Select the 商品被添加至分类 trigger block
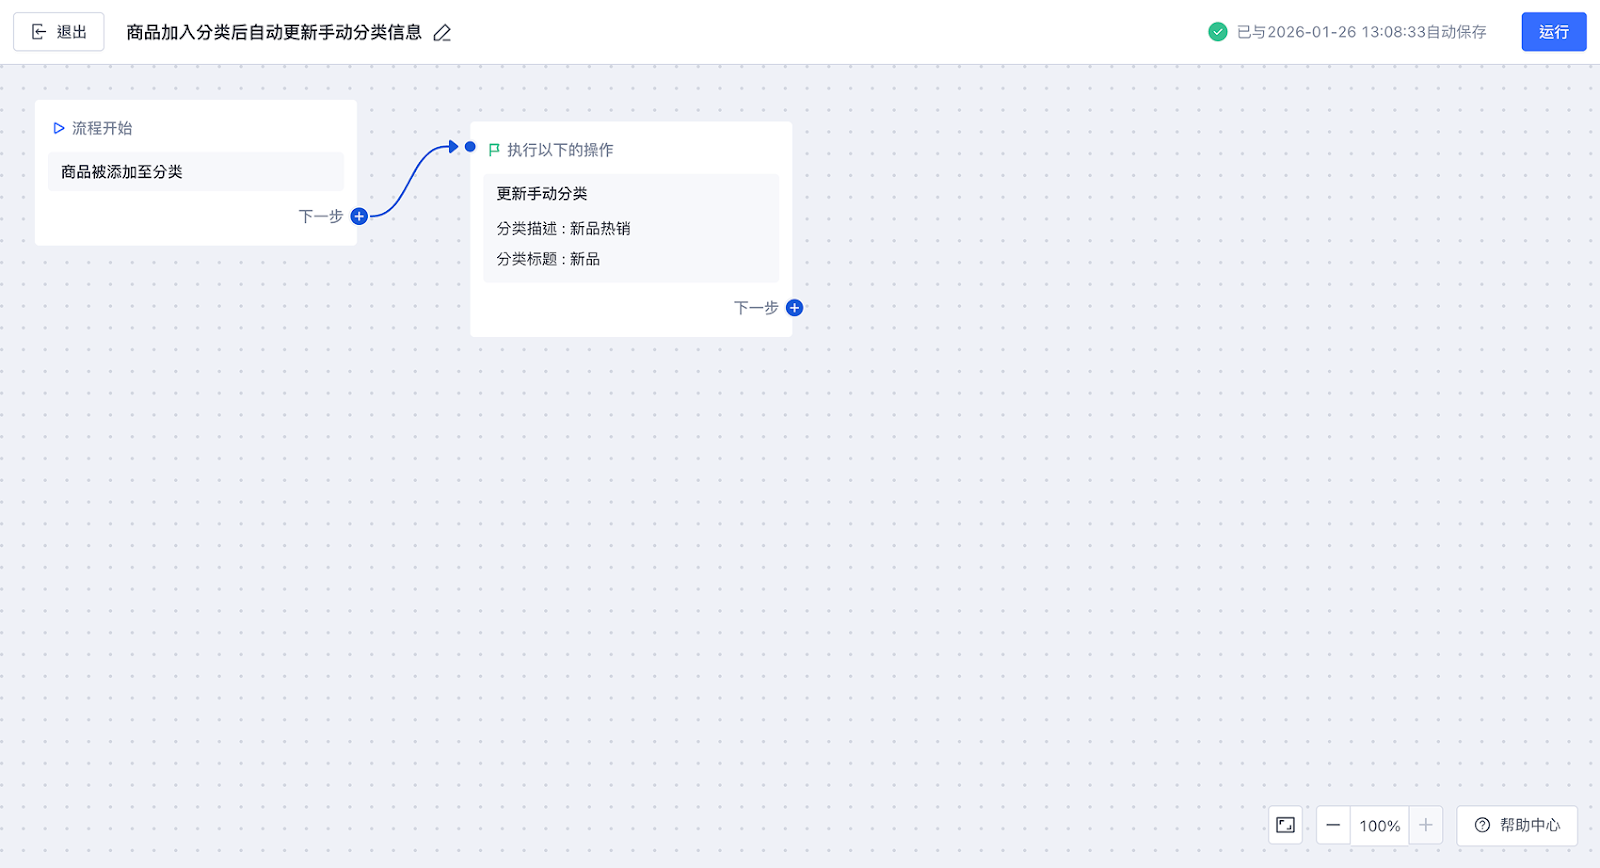 195,172
